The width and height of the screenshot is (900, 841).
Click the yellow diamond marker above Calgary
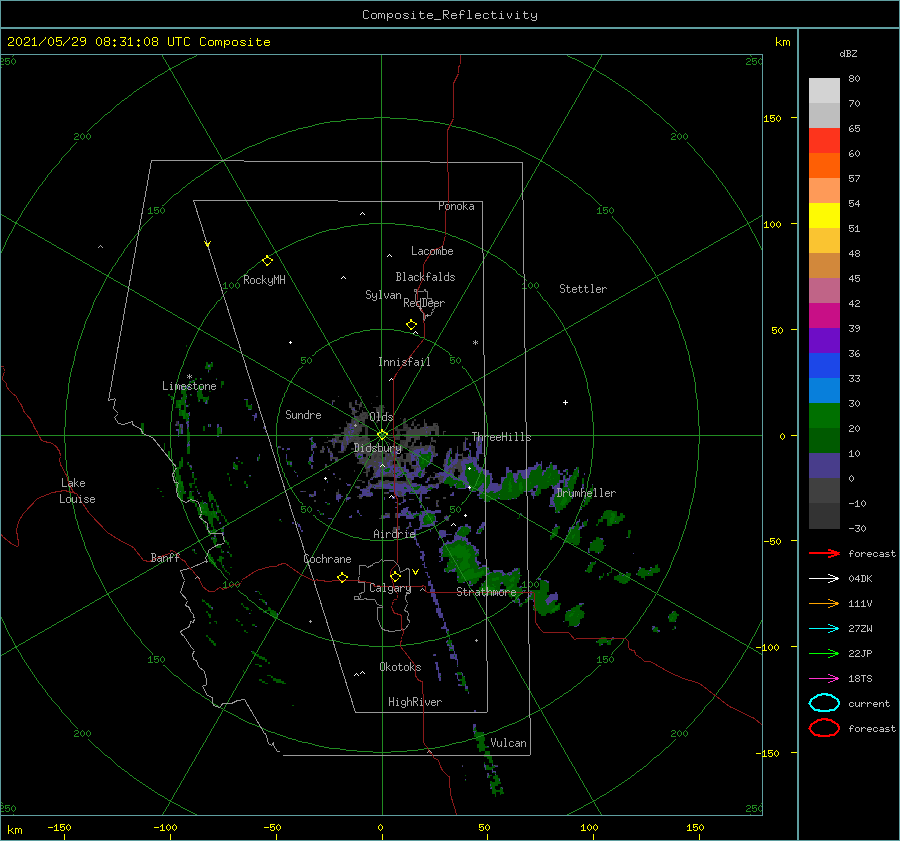click(x=395, y=576)
